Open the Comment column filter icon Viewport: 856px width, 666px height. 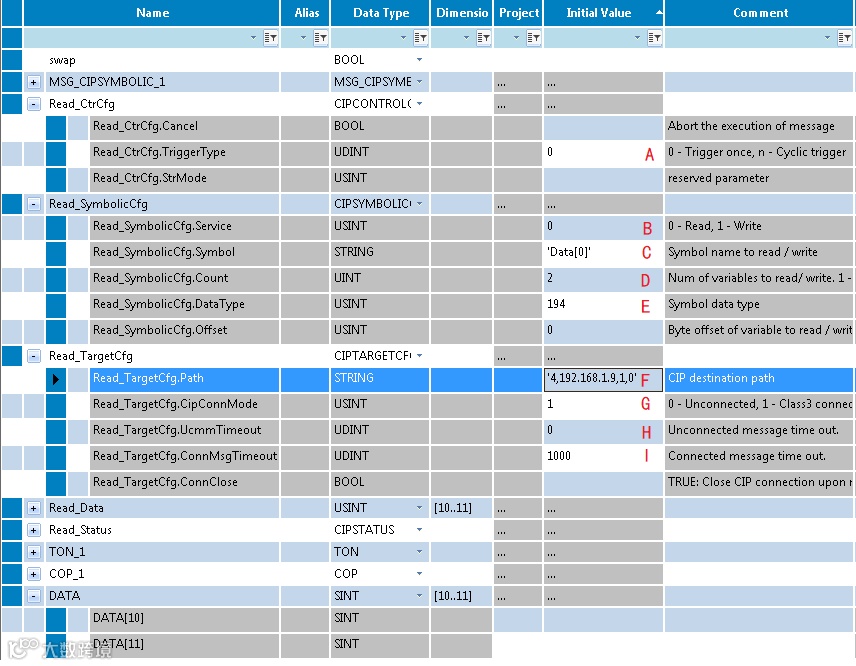click(844, 38)
